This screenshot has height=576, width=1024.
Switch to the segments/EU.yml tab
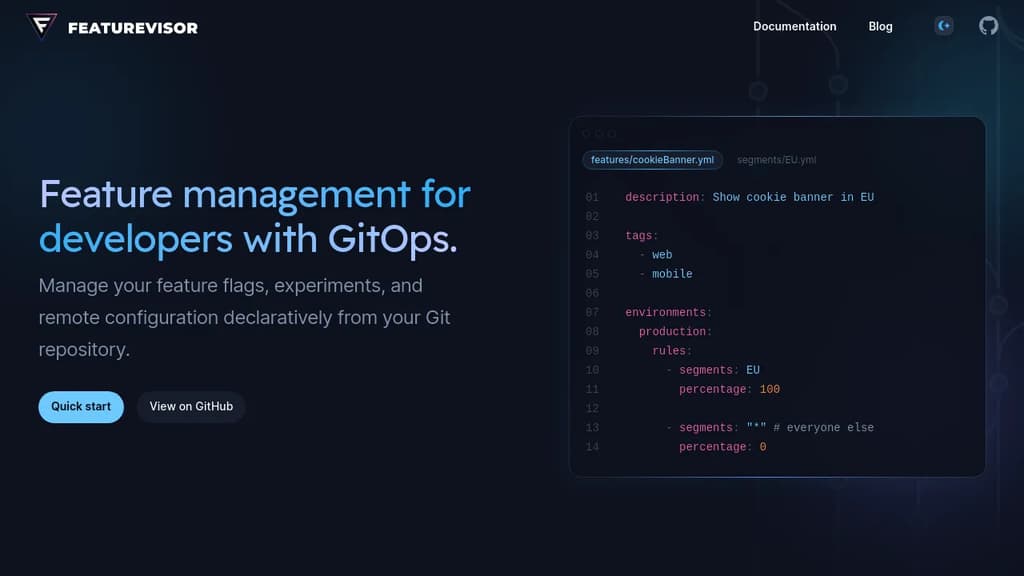[x=776, y=160]
